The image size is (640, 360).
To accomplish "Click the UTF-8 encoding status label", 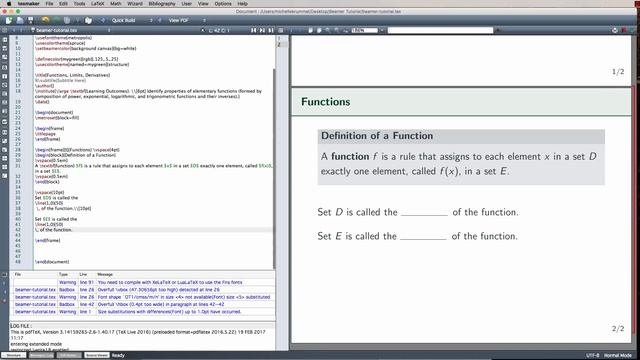I will pos(592,355).
